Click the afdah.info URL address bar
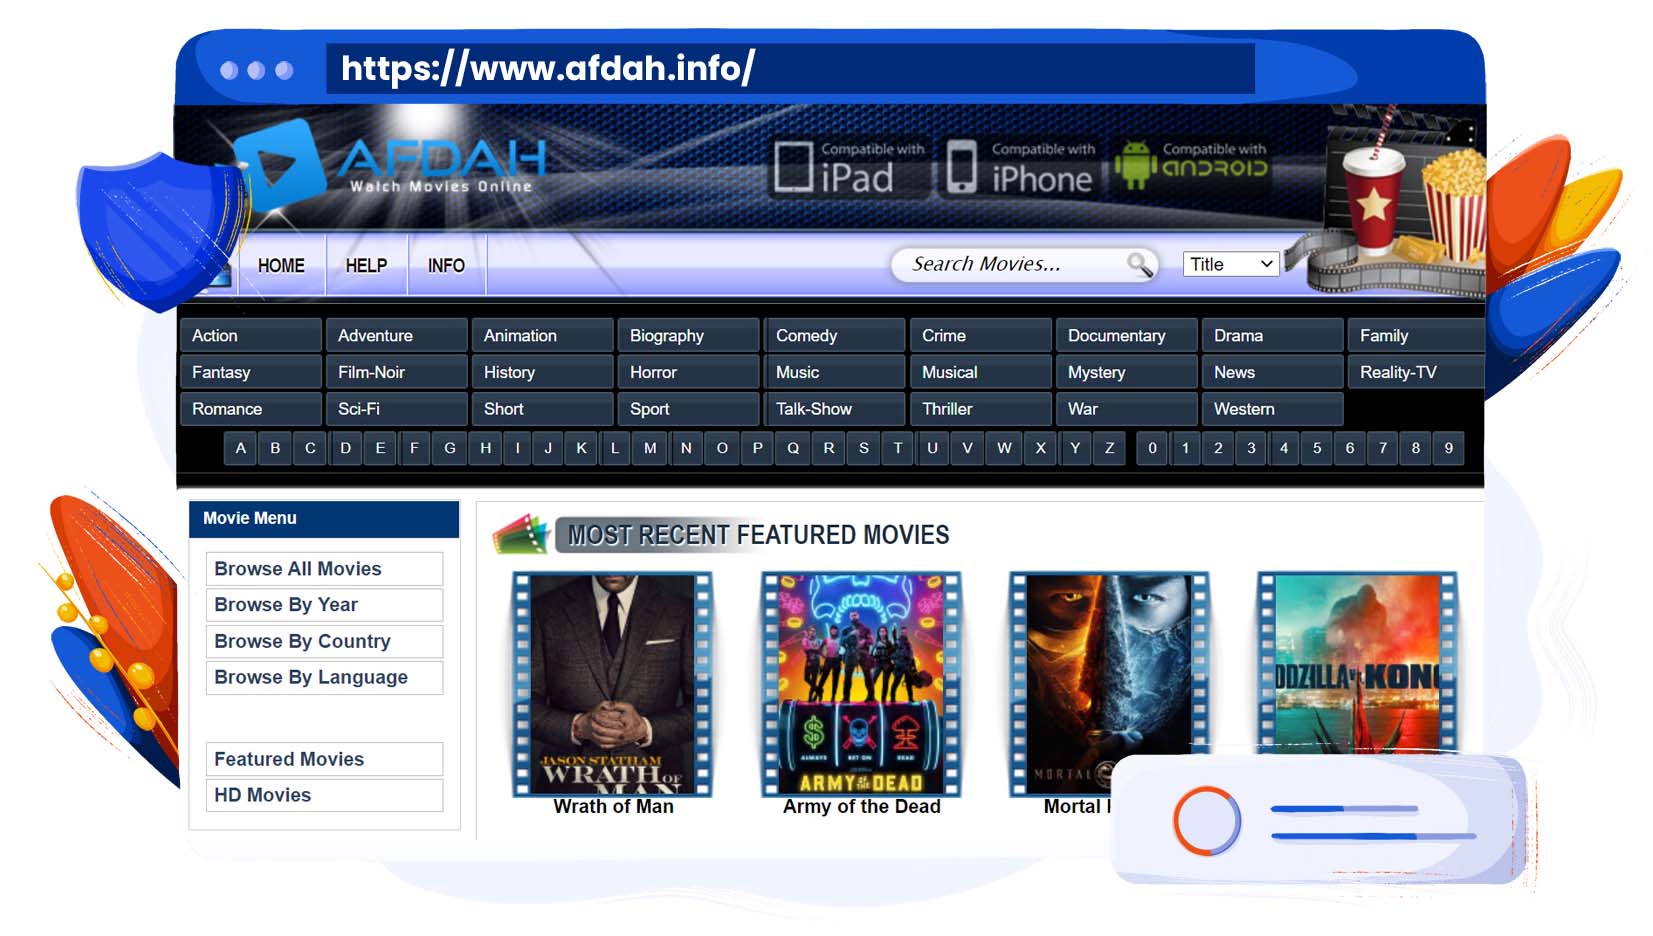 [790, 68]
